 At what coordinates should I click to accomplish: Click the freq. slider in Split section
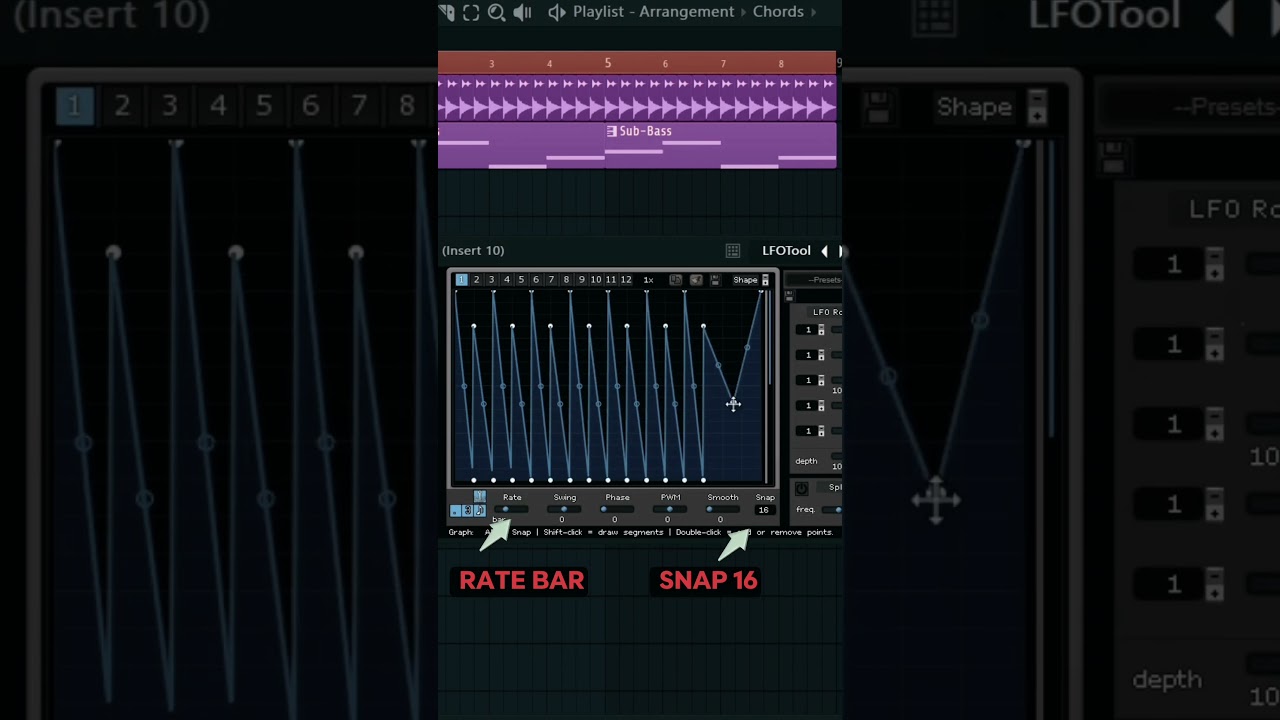(832, 510)
